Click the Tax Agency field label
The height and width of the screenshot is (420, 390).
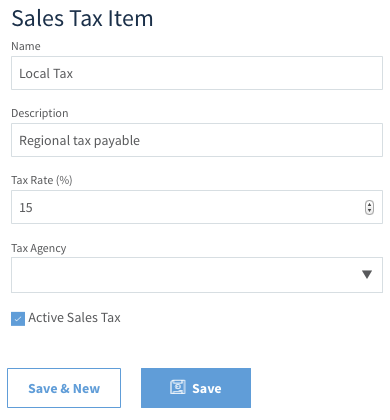point(39,248)
